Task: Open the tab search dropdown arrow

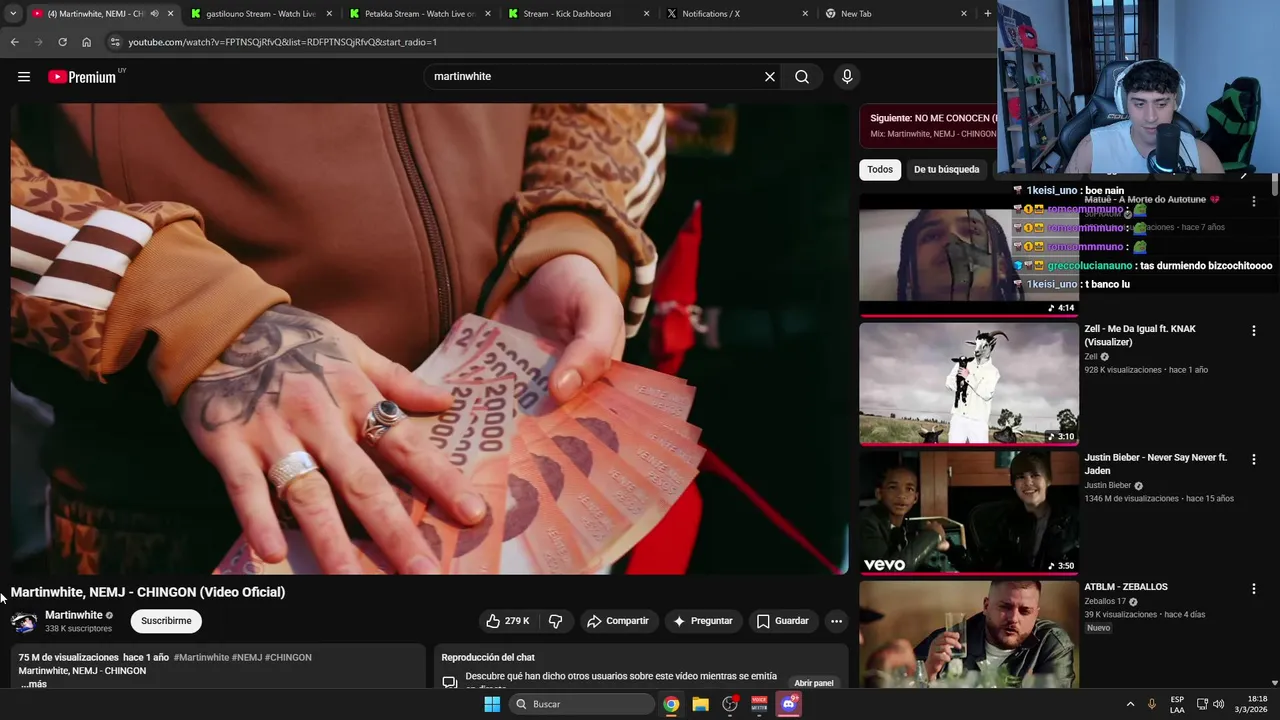Action: coord(13,14)
